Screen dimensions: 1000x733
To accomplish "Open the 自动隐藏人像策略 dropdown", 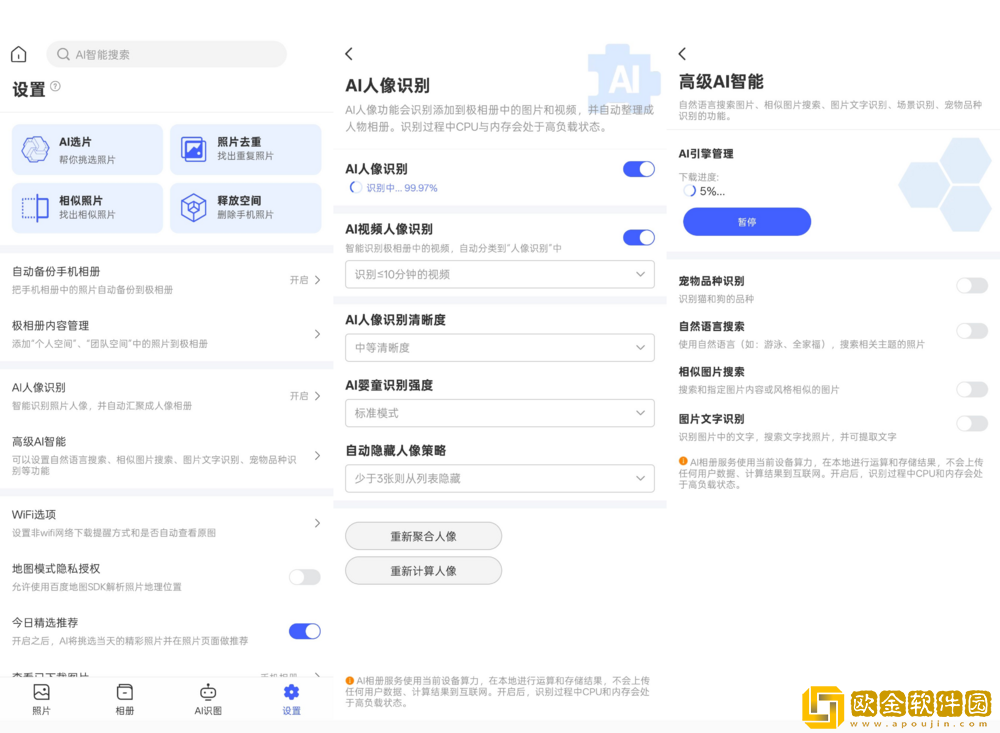I will pyautogui.click(x=499, y=478).
